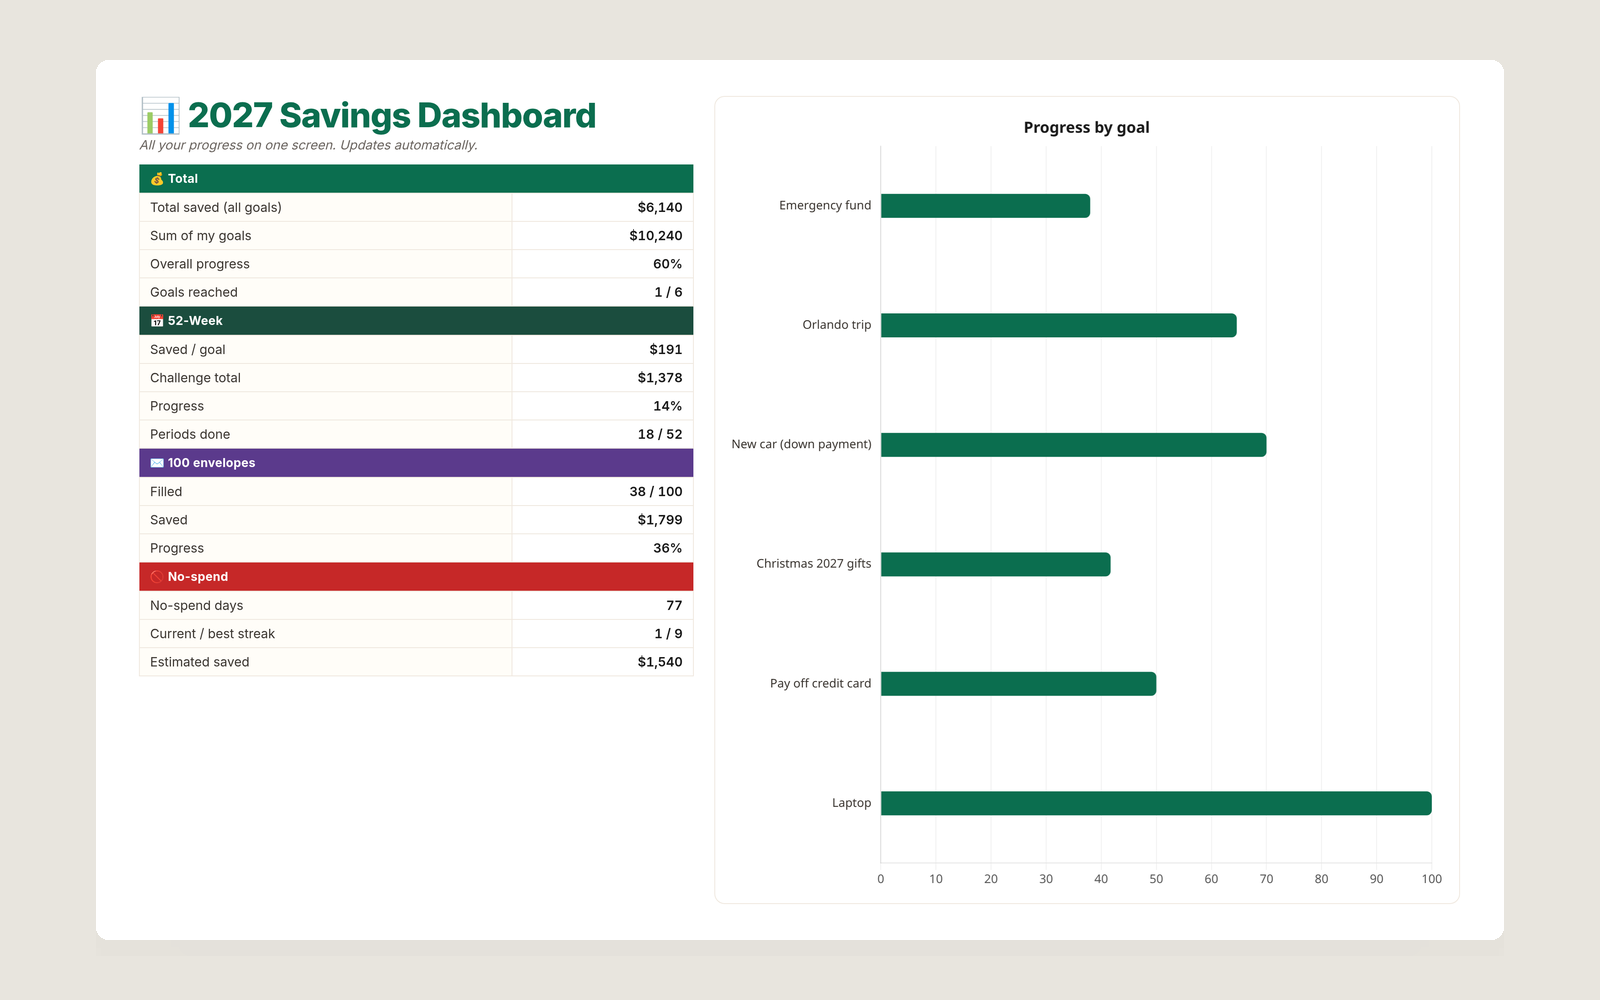Select the "Orlando trip" chart axis label

tap(837, 325)
